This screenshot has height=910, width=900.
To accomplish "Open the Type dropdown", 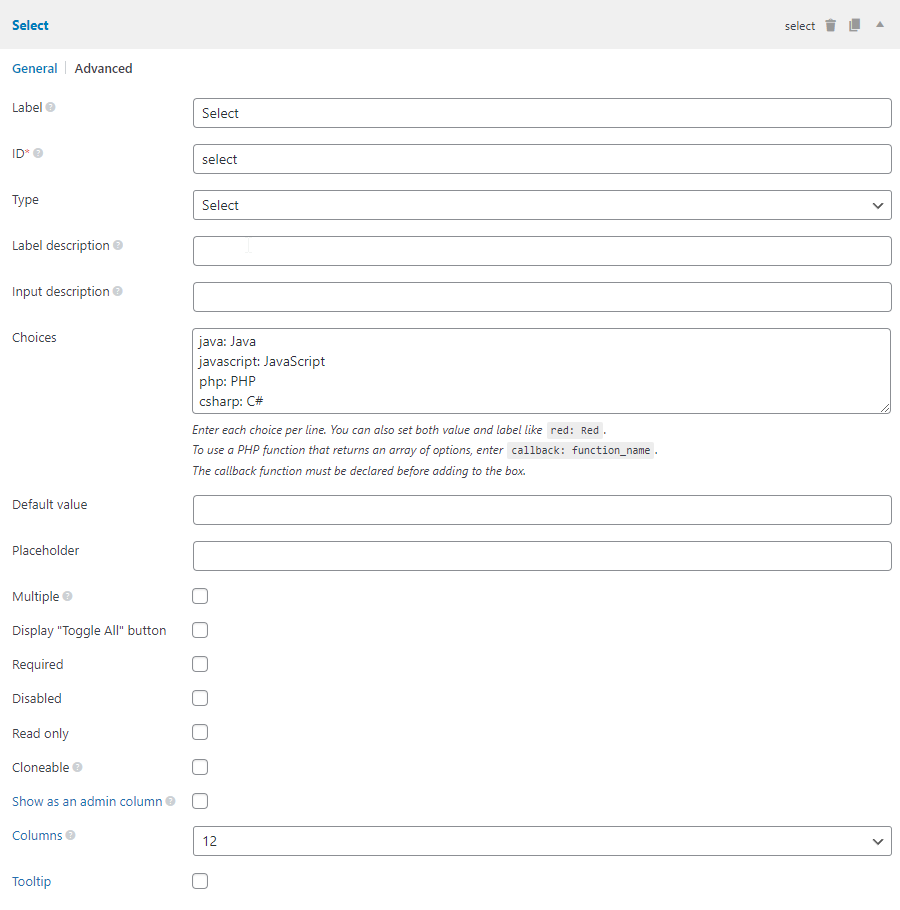I will (x=542, y=205).
